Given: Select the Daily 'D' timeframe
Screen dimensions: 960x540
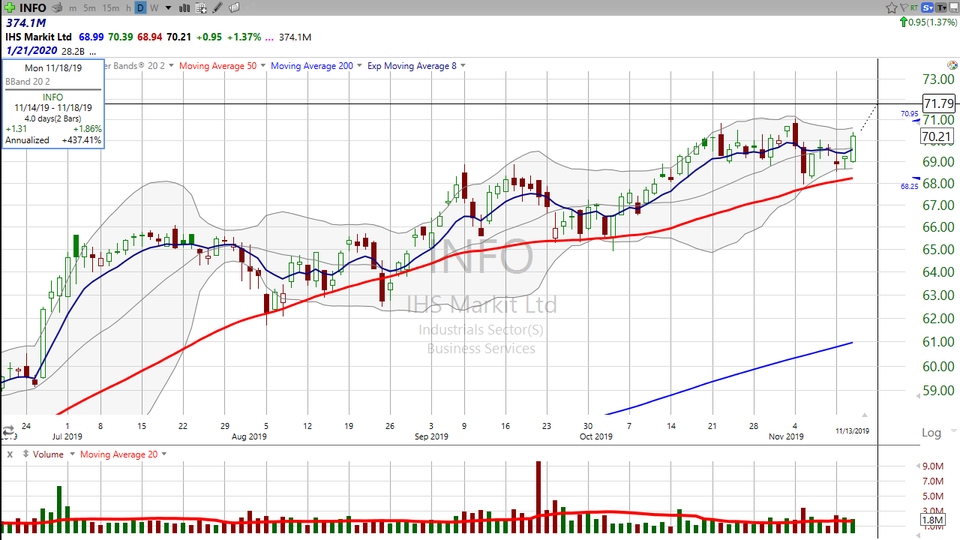Looking at the screenshot, I should click(x=140, y=8).
